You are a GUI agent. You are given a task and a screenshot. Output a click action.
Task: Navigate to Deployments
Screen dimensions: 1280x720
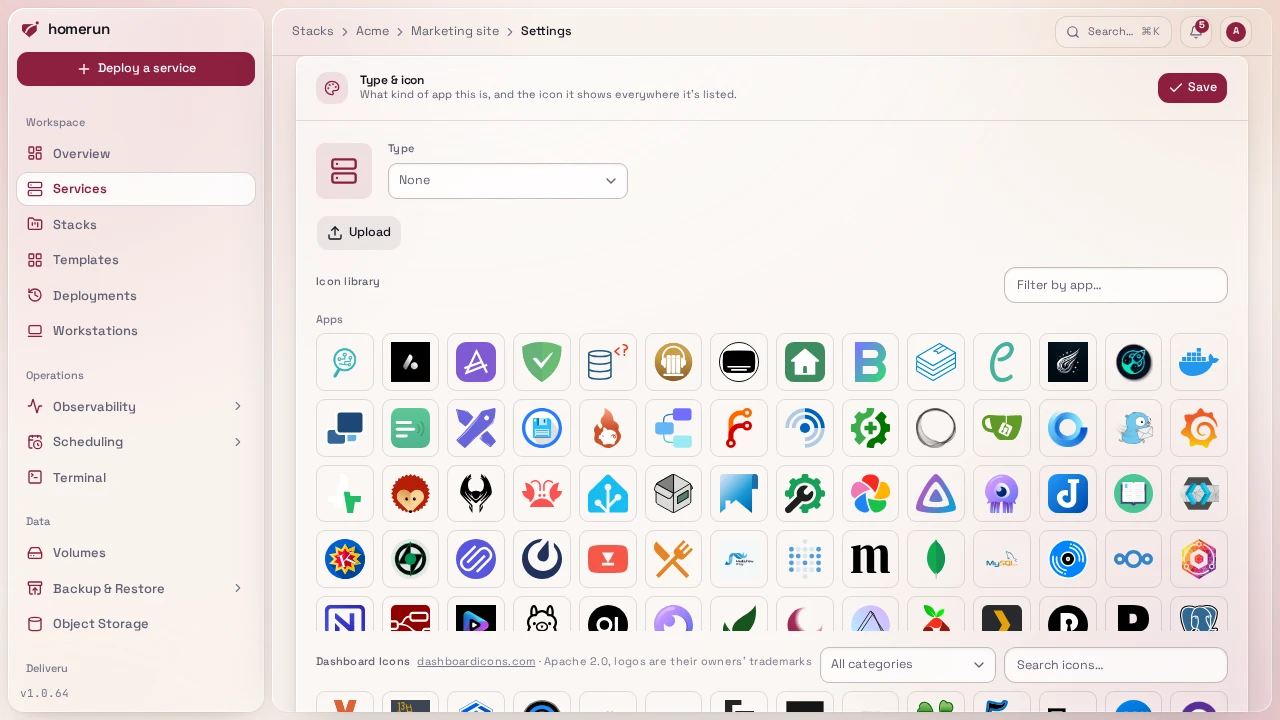click(136, 296)
